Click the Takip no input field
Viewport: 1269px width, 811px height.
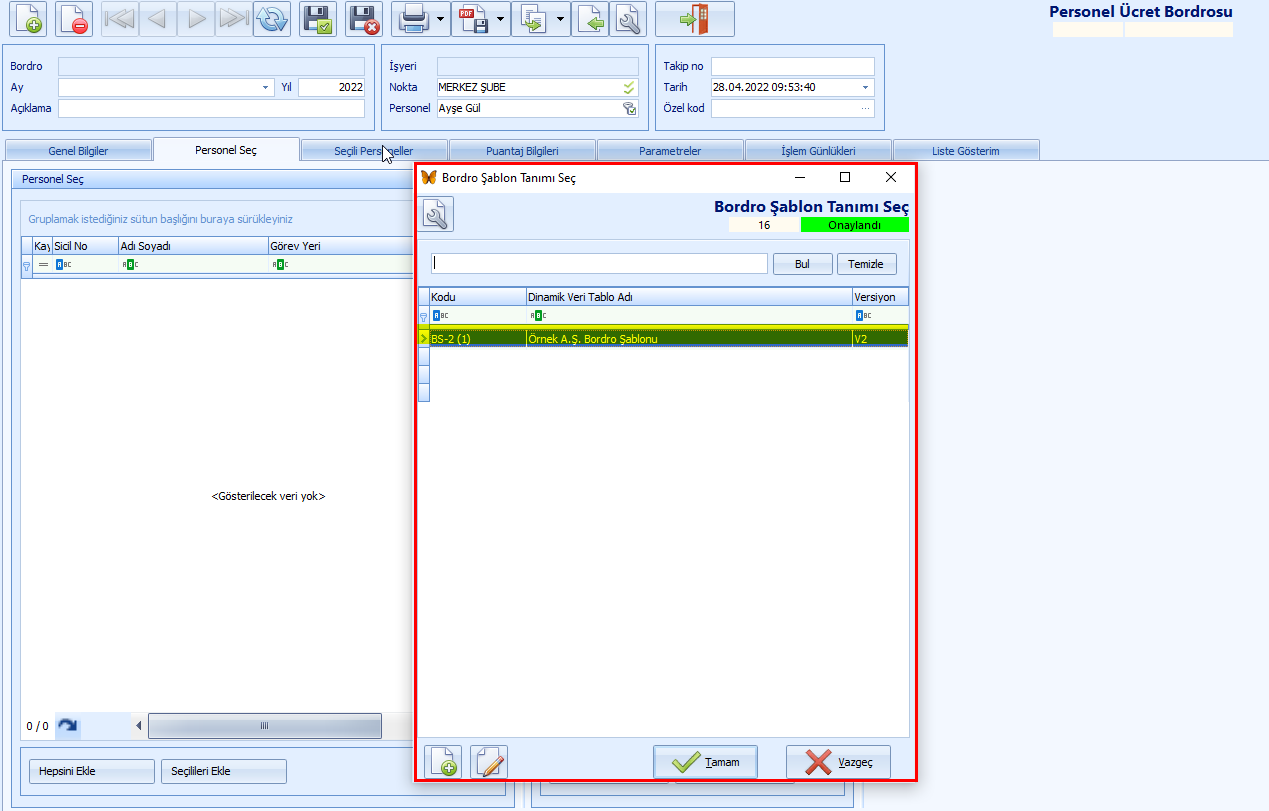coord(792,66)
